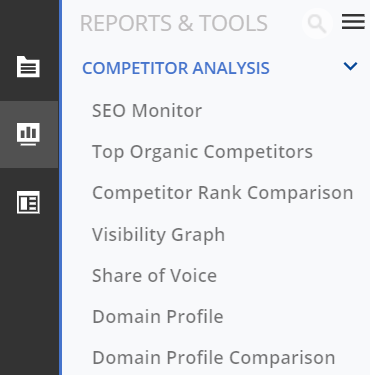The height and width of the screenshot is (375, 370).
Task: Open Top Organic Competitors report
Action: click(x=202, y=152)
